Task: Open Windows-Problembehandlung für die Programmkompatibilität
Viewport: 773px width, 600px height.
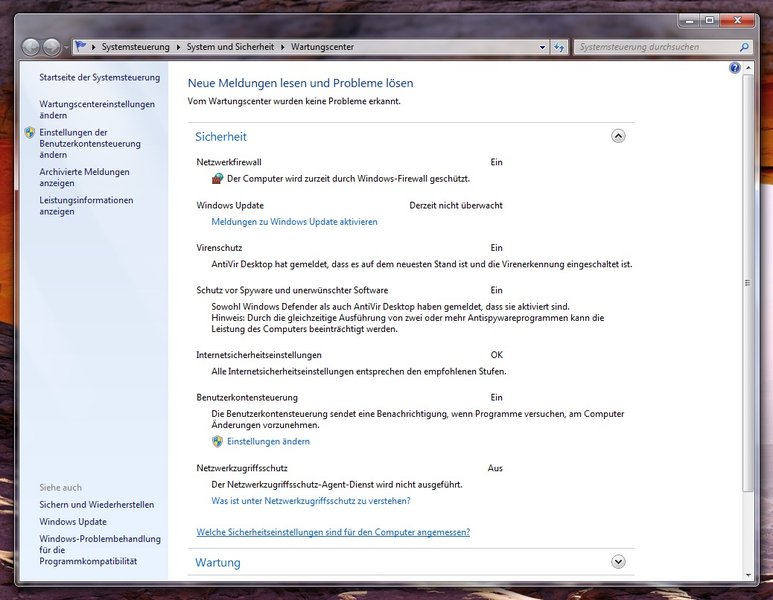Action: [100, 550]
